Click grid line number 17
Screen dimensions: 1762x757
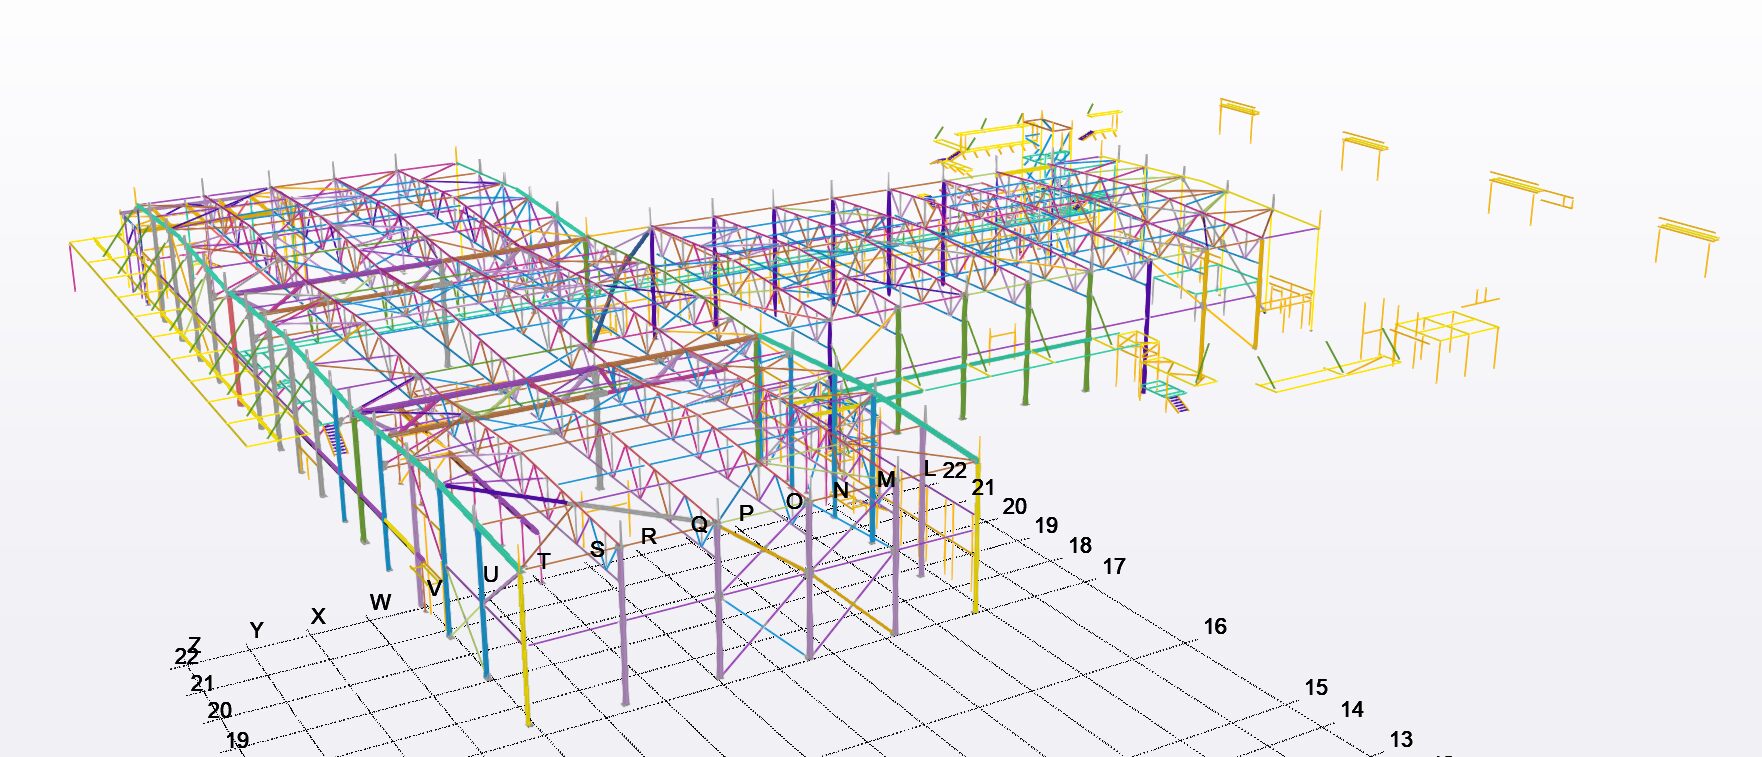(1114, 566)
